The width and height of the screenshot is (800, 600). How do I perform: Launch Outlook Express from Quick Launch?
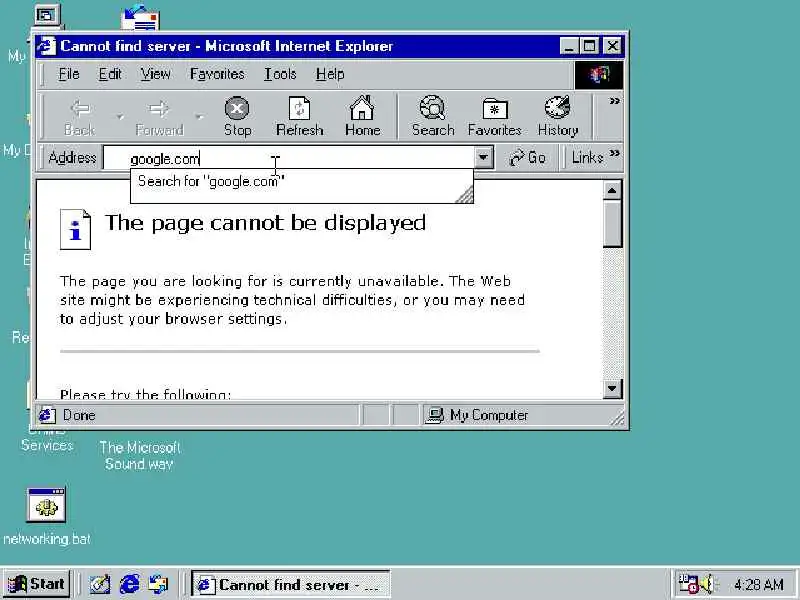[x=158, y=584]
